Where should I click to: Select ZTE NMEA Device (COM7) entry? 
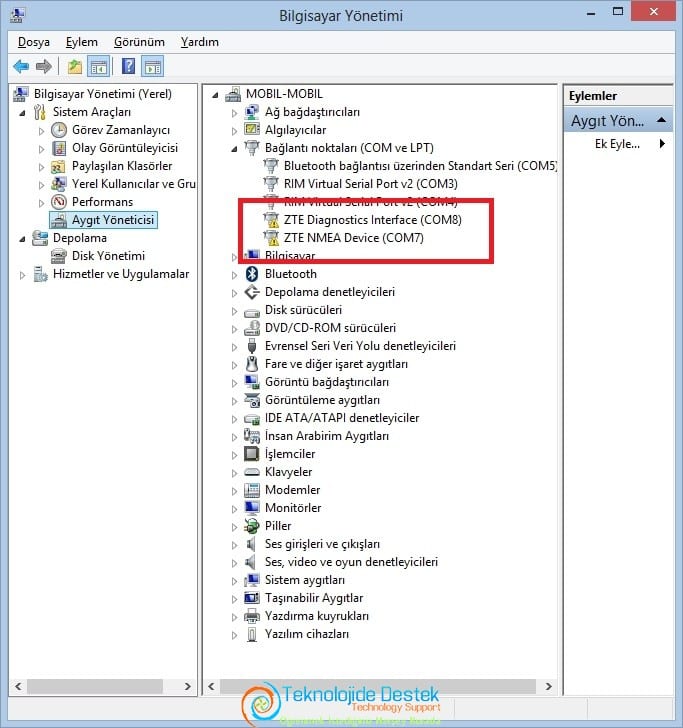coord(353,238)
